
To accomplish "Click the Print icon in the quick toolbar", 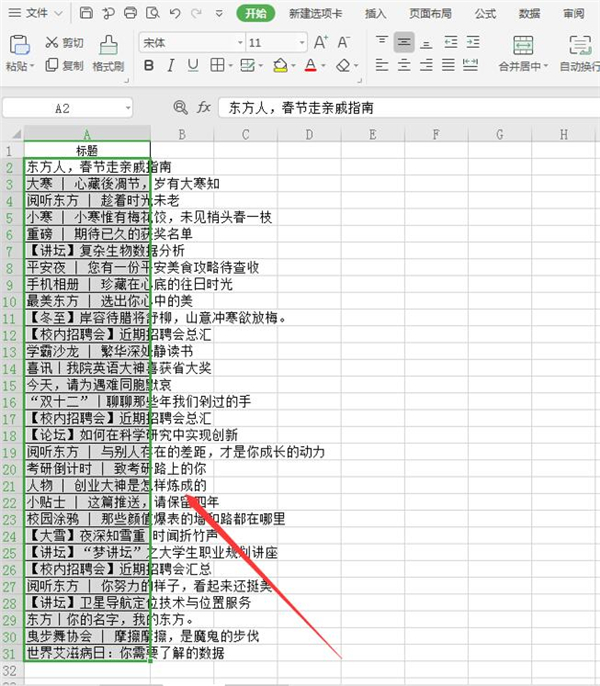I will [130, 13].
